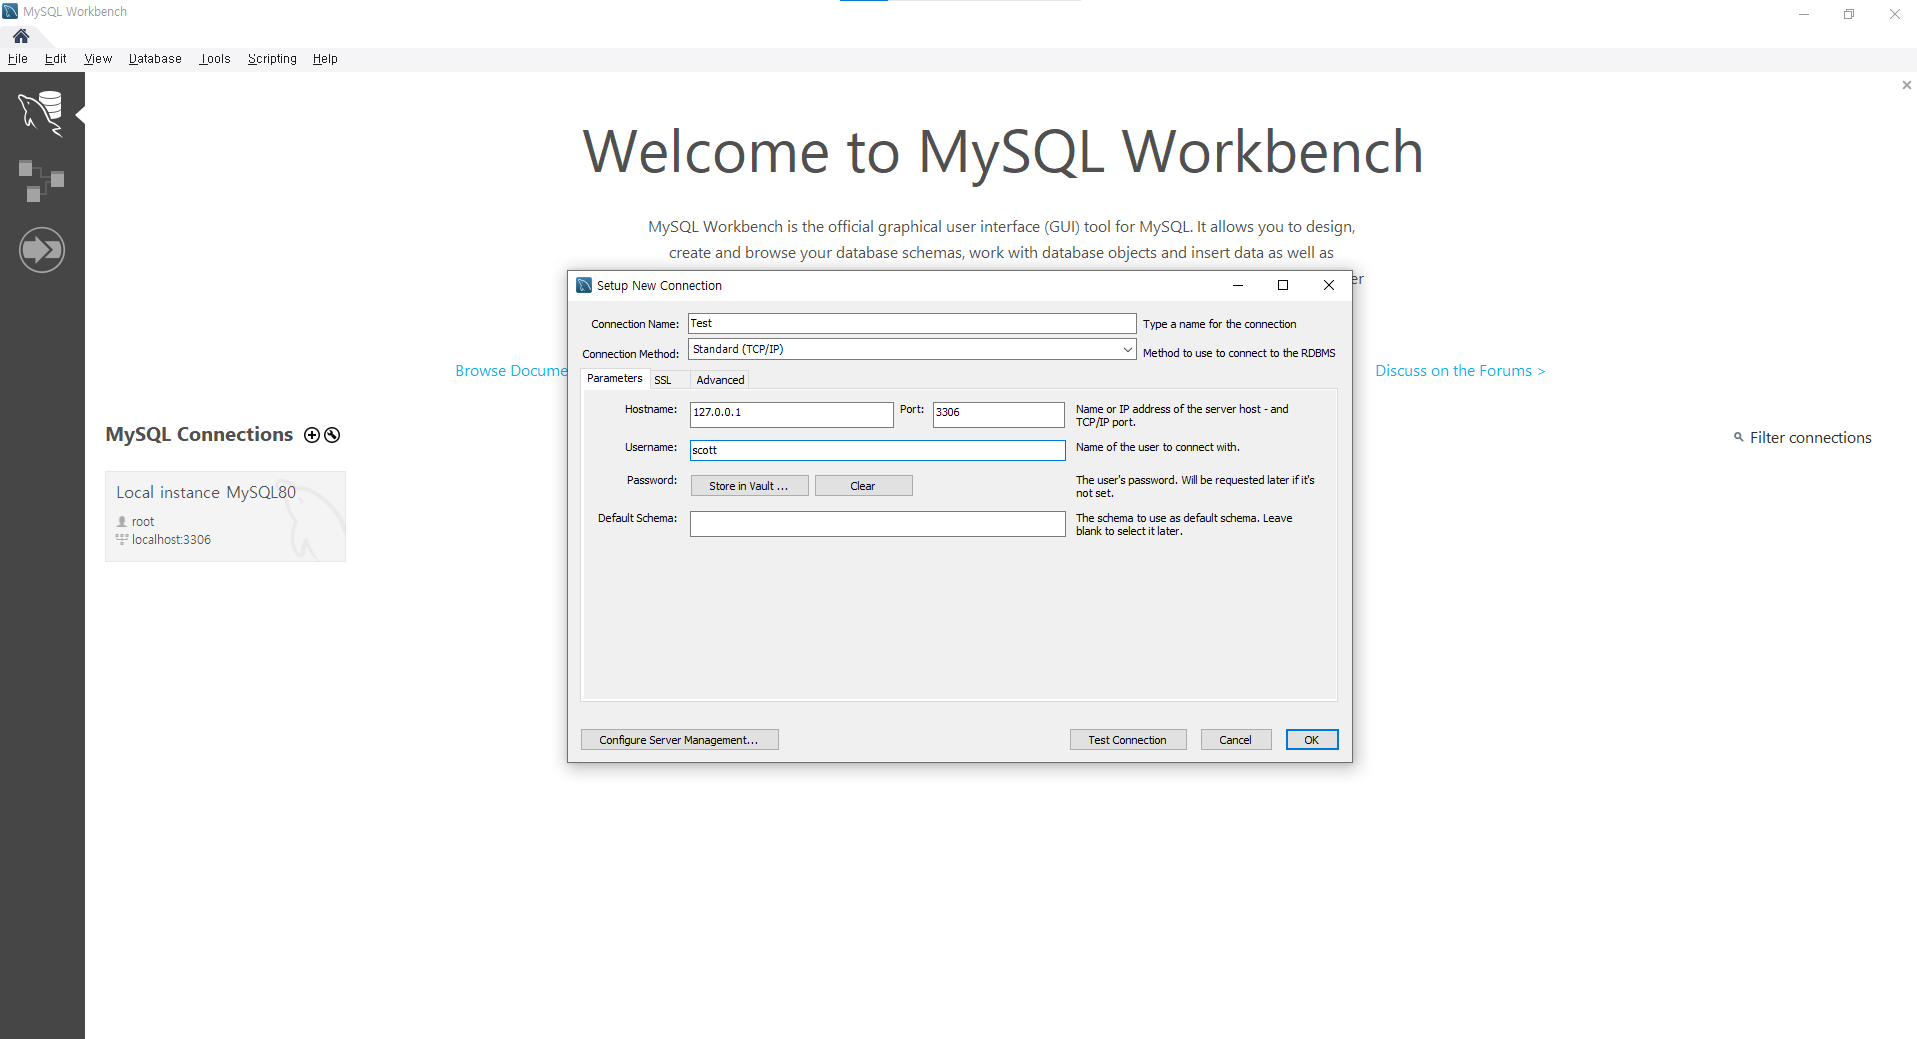Viewport: 1917px width, 1039px height.
Task: Click localhost:3306 text on connection tile
Action: 171,540
